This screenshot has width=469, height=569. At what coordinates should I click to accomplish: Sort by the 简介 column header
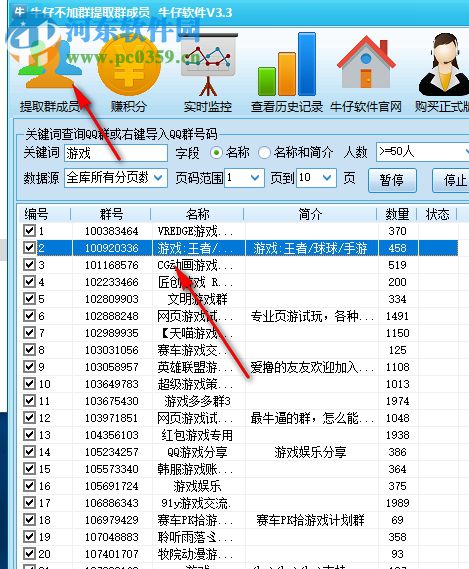click(310, 214)
